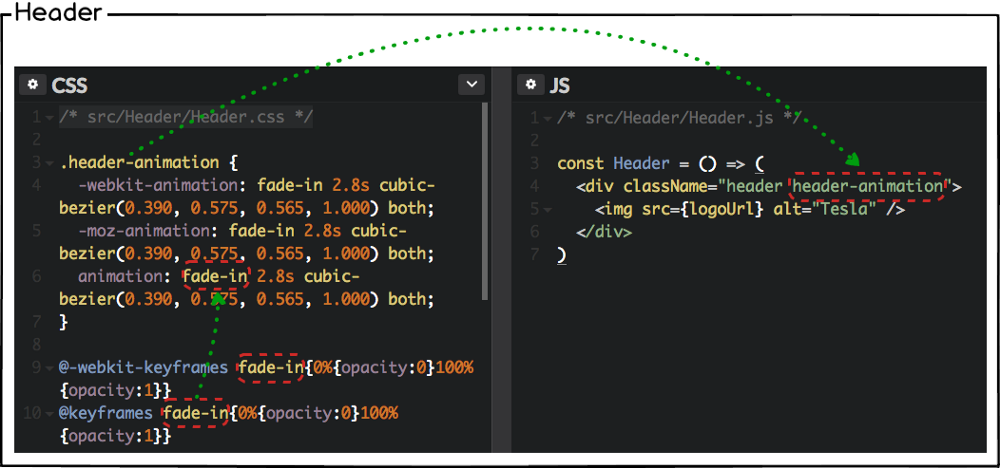Collapse the .header-animation rule at line 3

tap(49, 163)
